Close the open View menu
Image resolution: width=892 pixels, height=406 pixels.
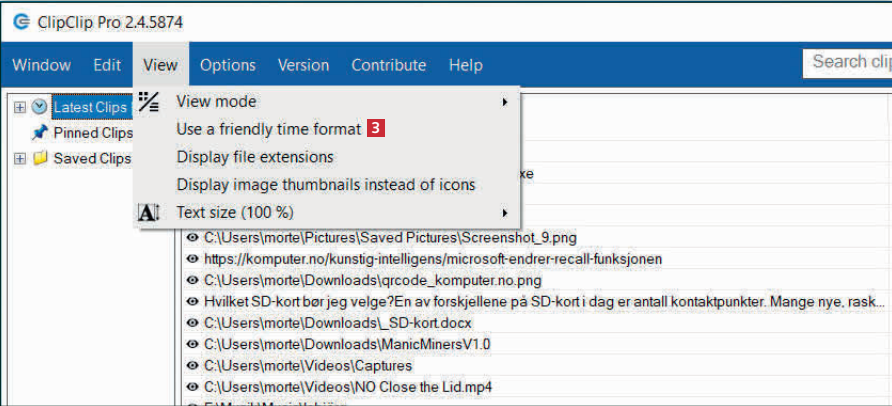(x=160, y=65)
